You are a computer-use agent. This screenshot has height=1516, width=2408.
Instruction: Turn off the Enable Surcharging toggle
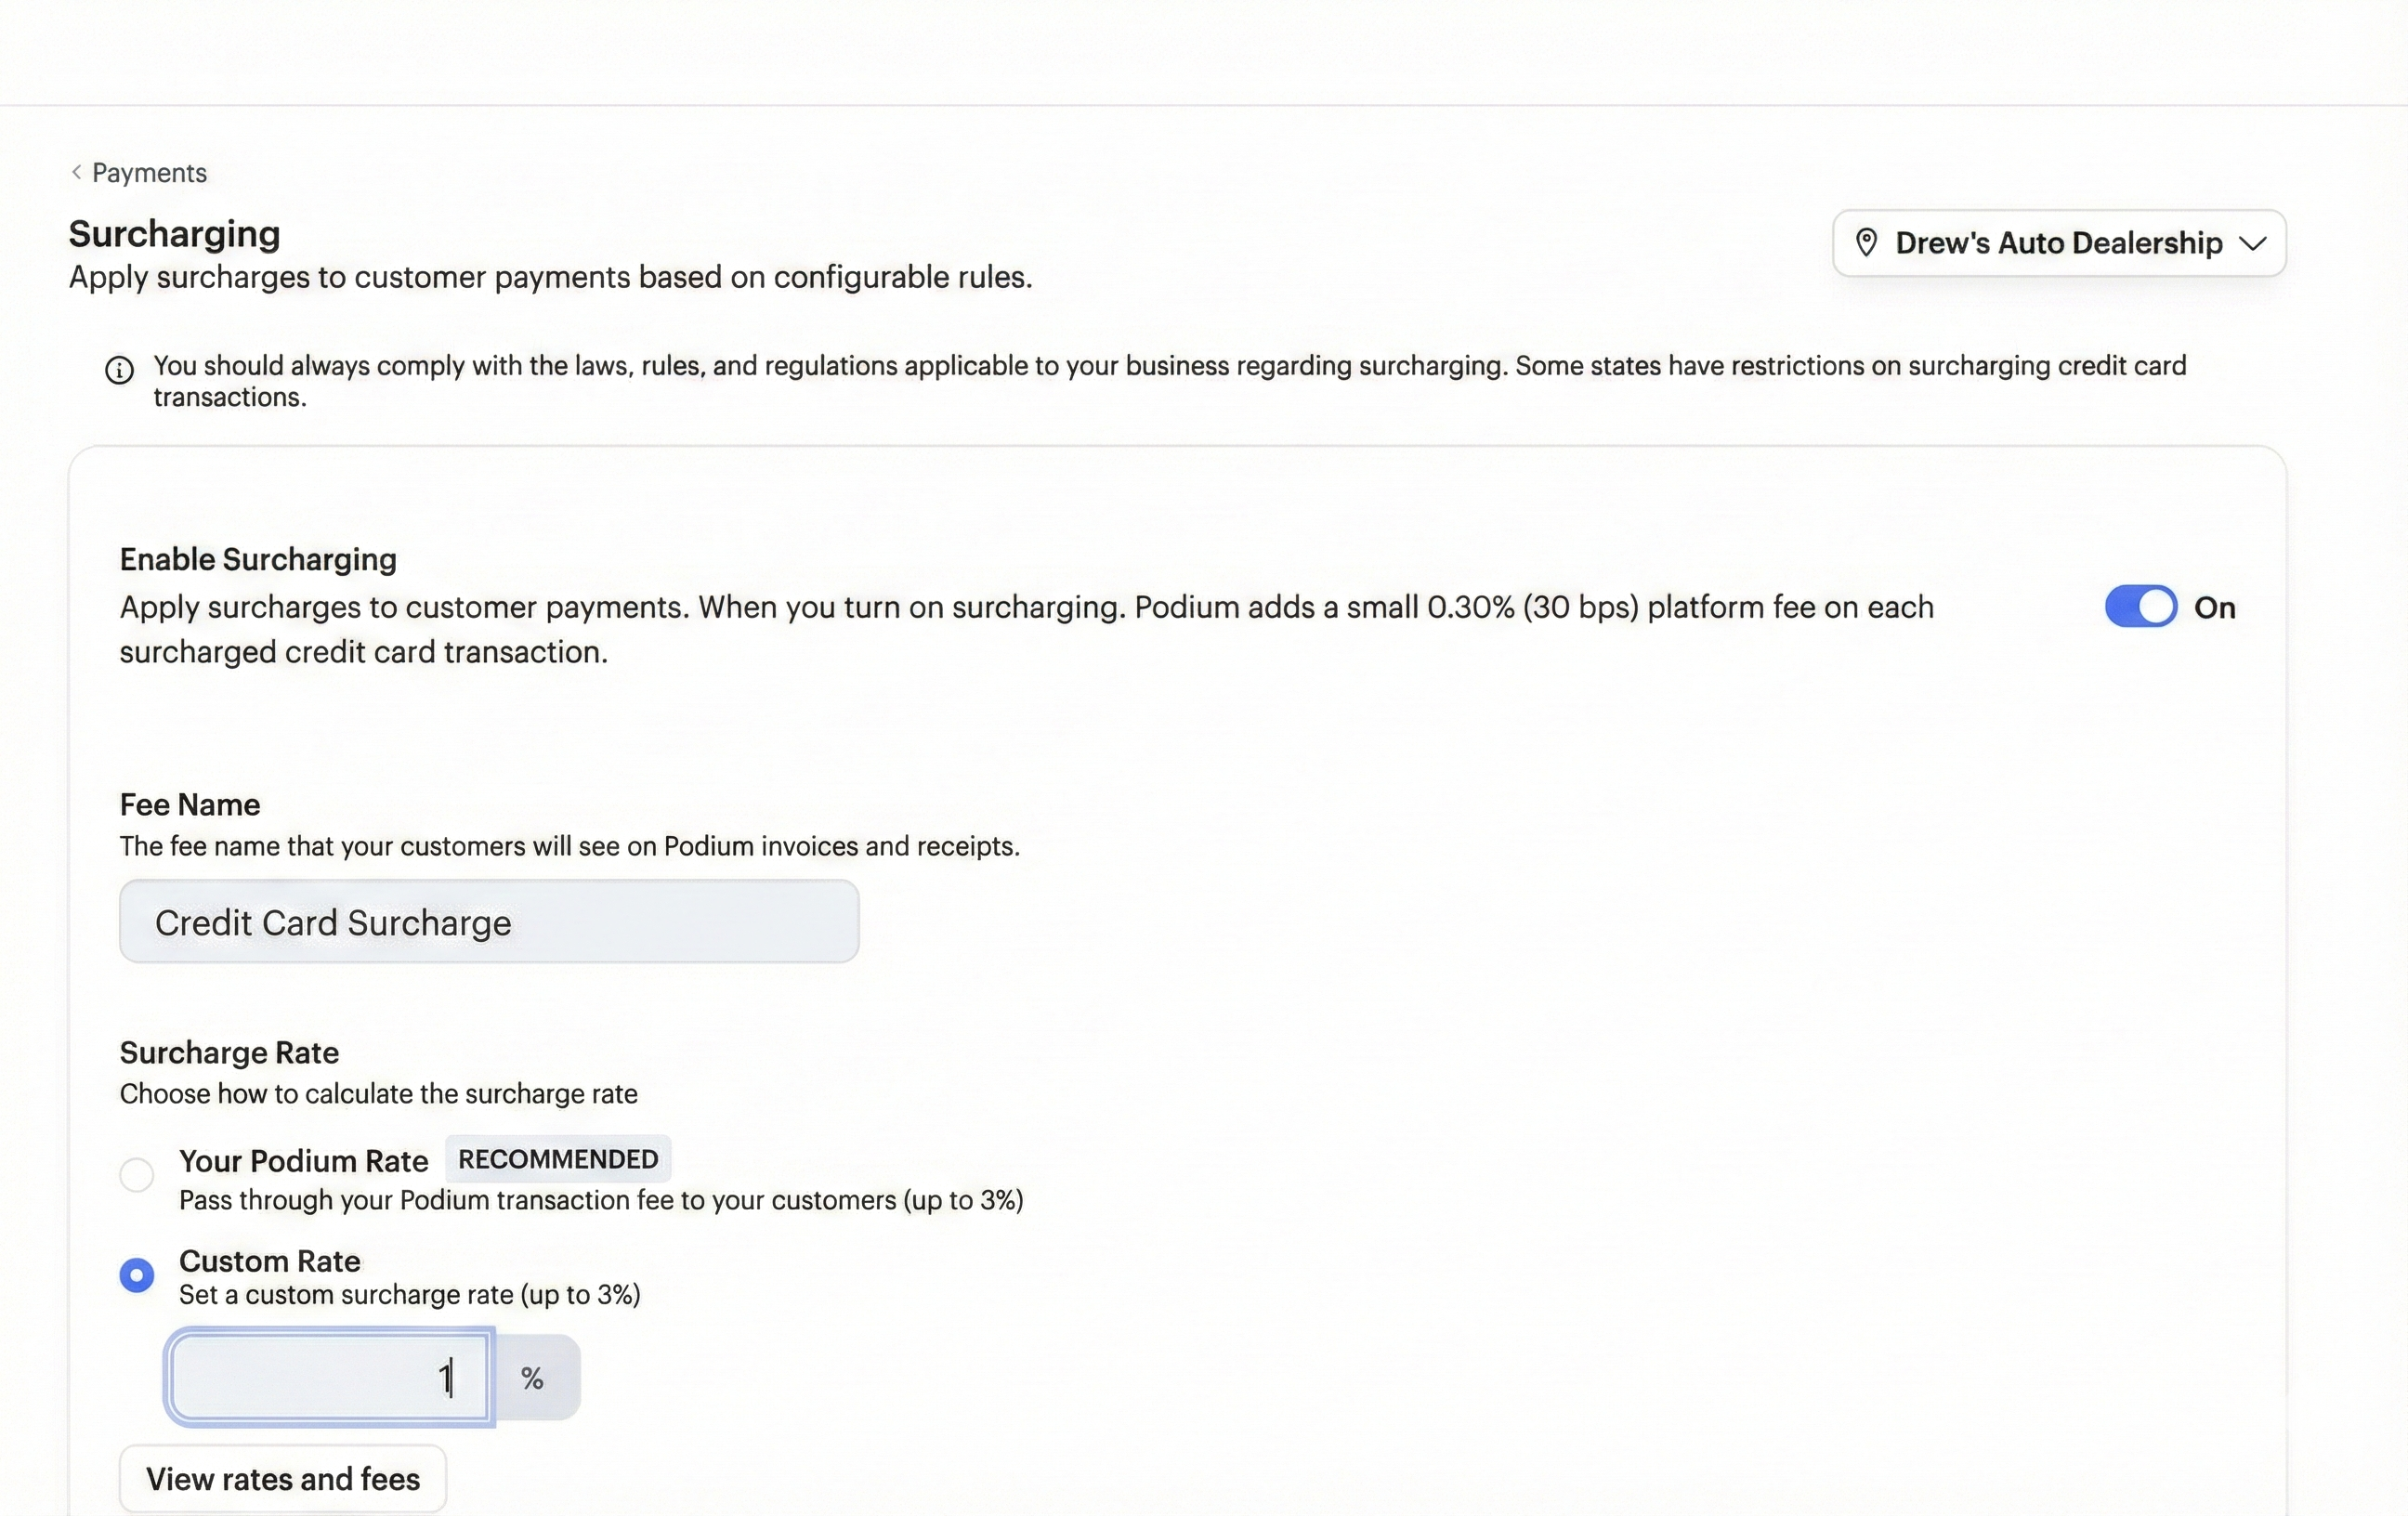(x=2140, y=607)
